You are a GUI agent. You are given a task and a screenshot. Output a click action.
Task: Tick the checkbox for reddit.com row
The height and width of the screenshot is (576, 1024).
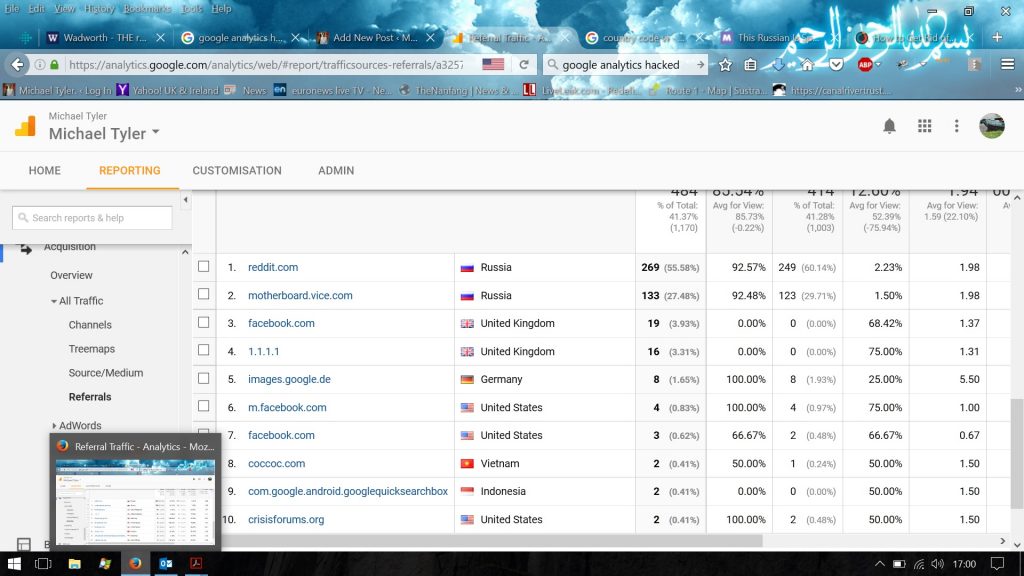point(204,266)
